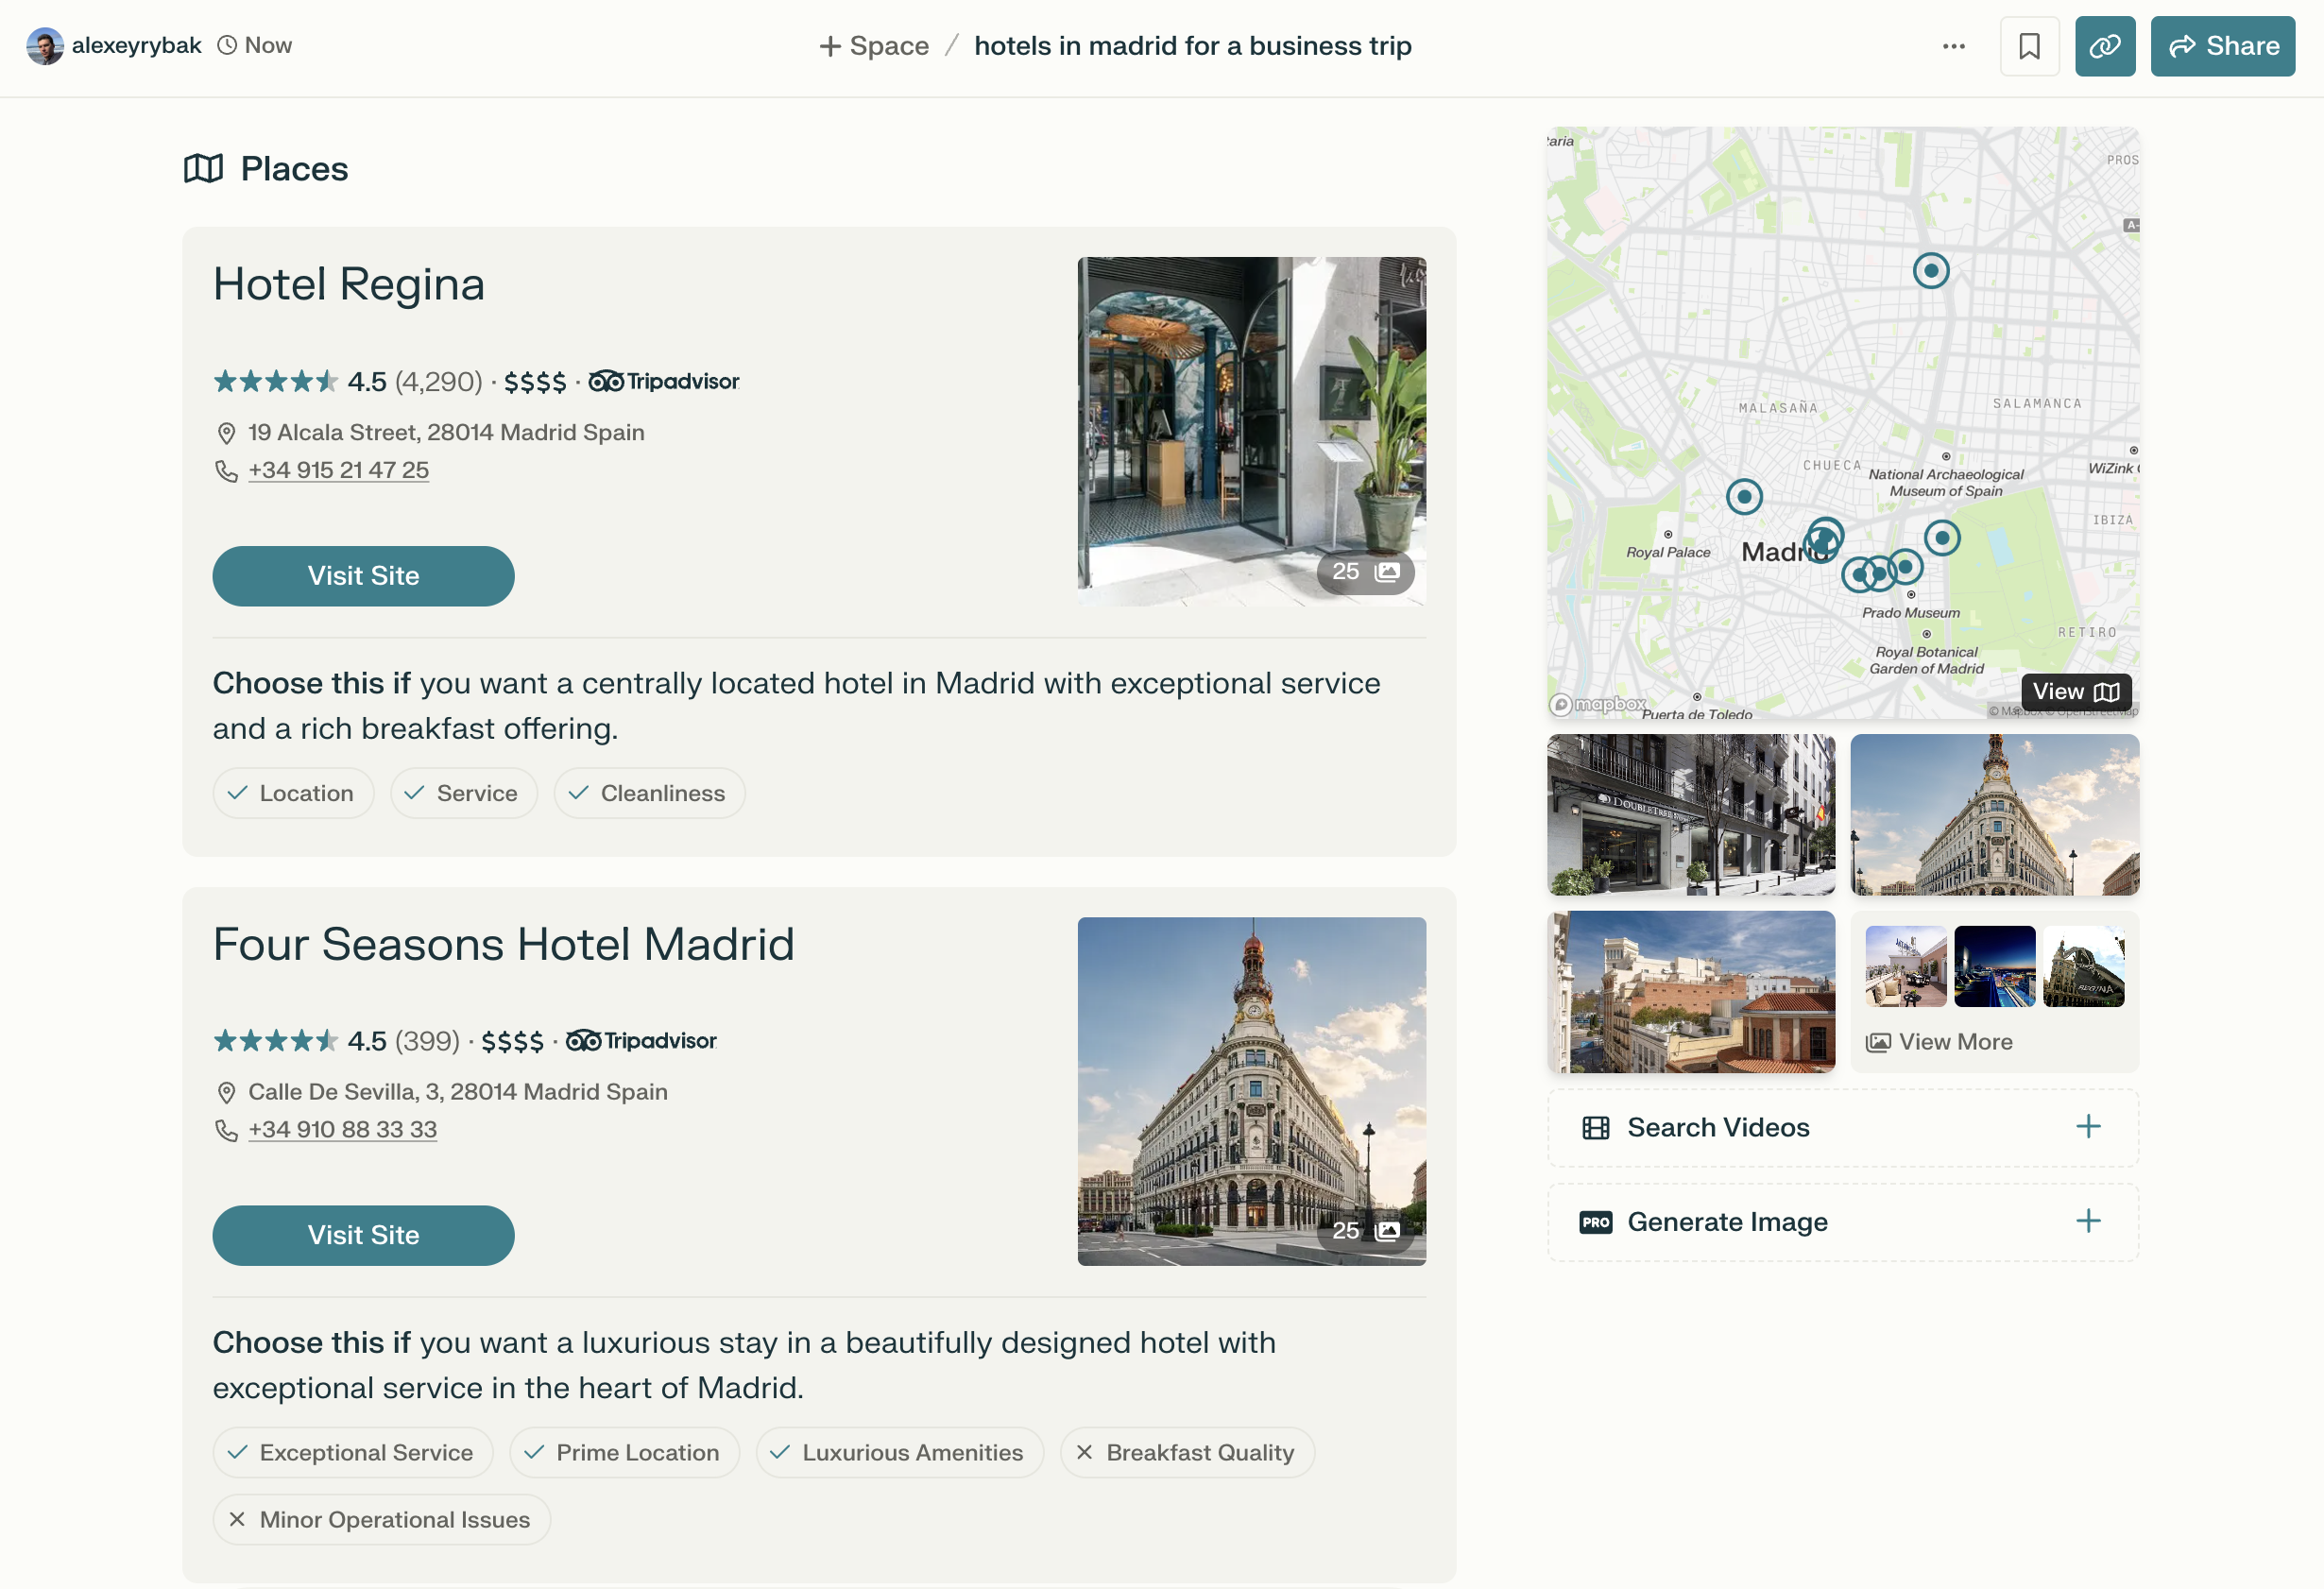Open the Regina sign small thumbnail
Viewport: 2324px width, 1589px height.
[2083, 966]
